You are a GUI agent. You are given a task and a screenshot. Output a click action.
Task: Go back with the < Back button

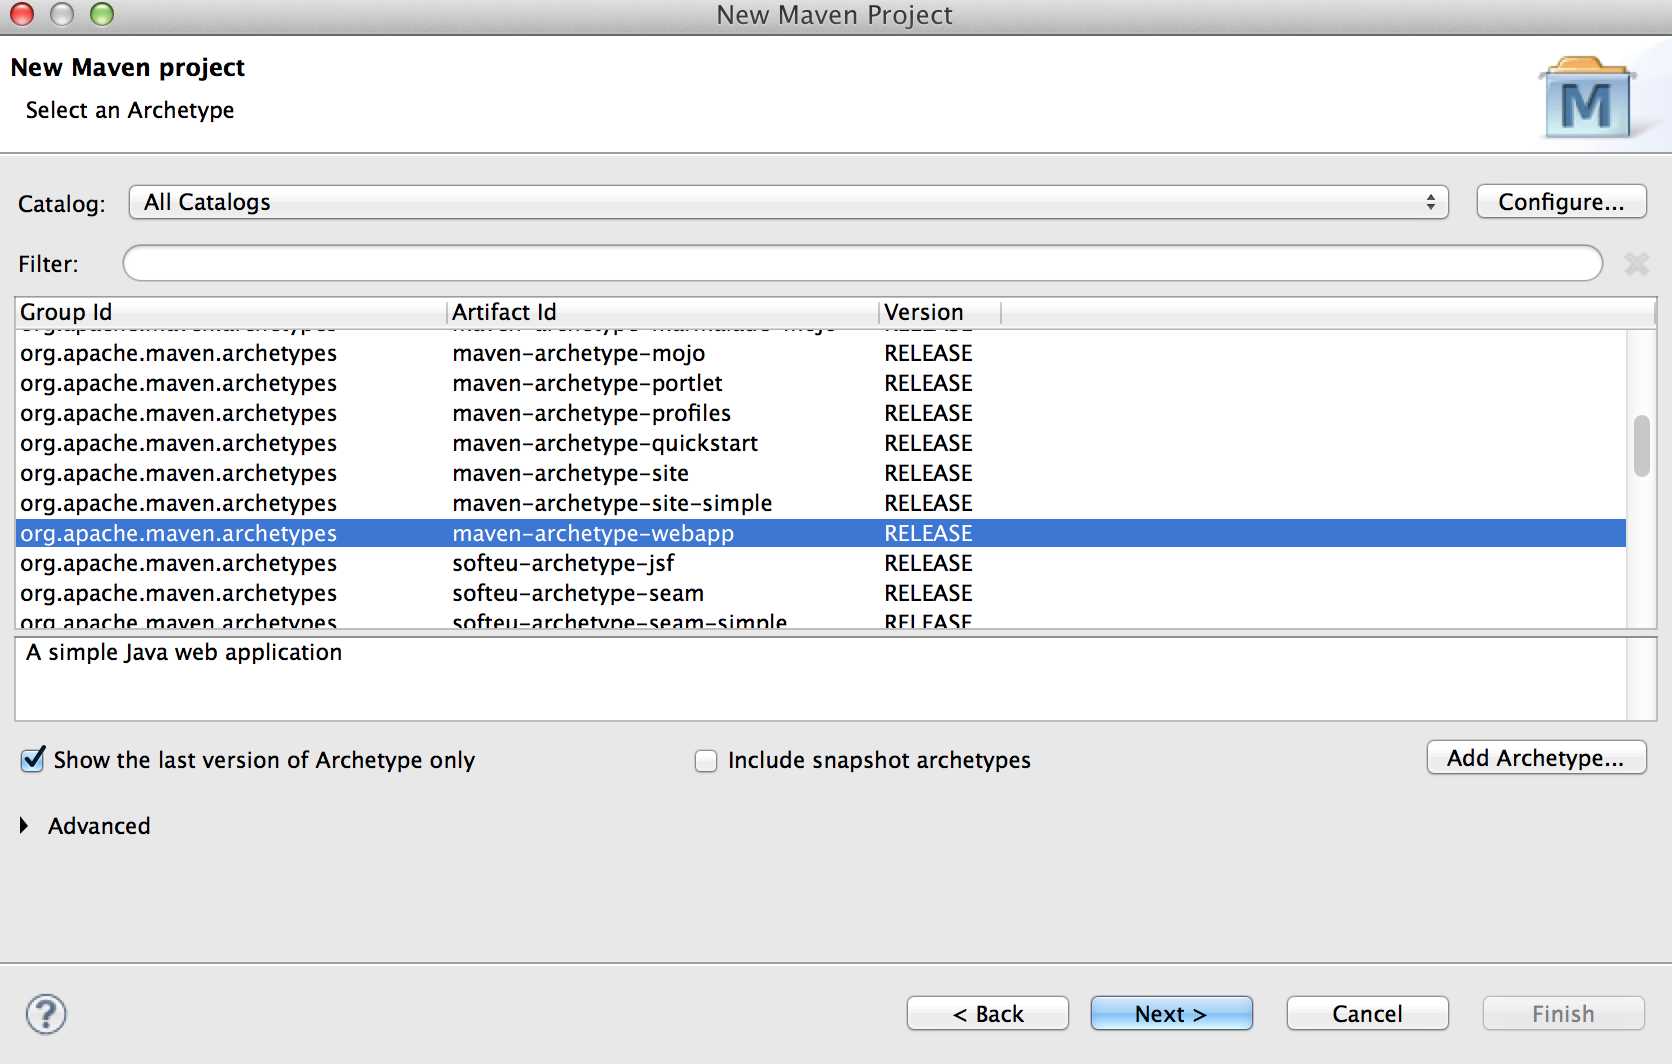988,1014
